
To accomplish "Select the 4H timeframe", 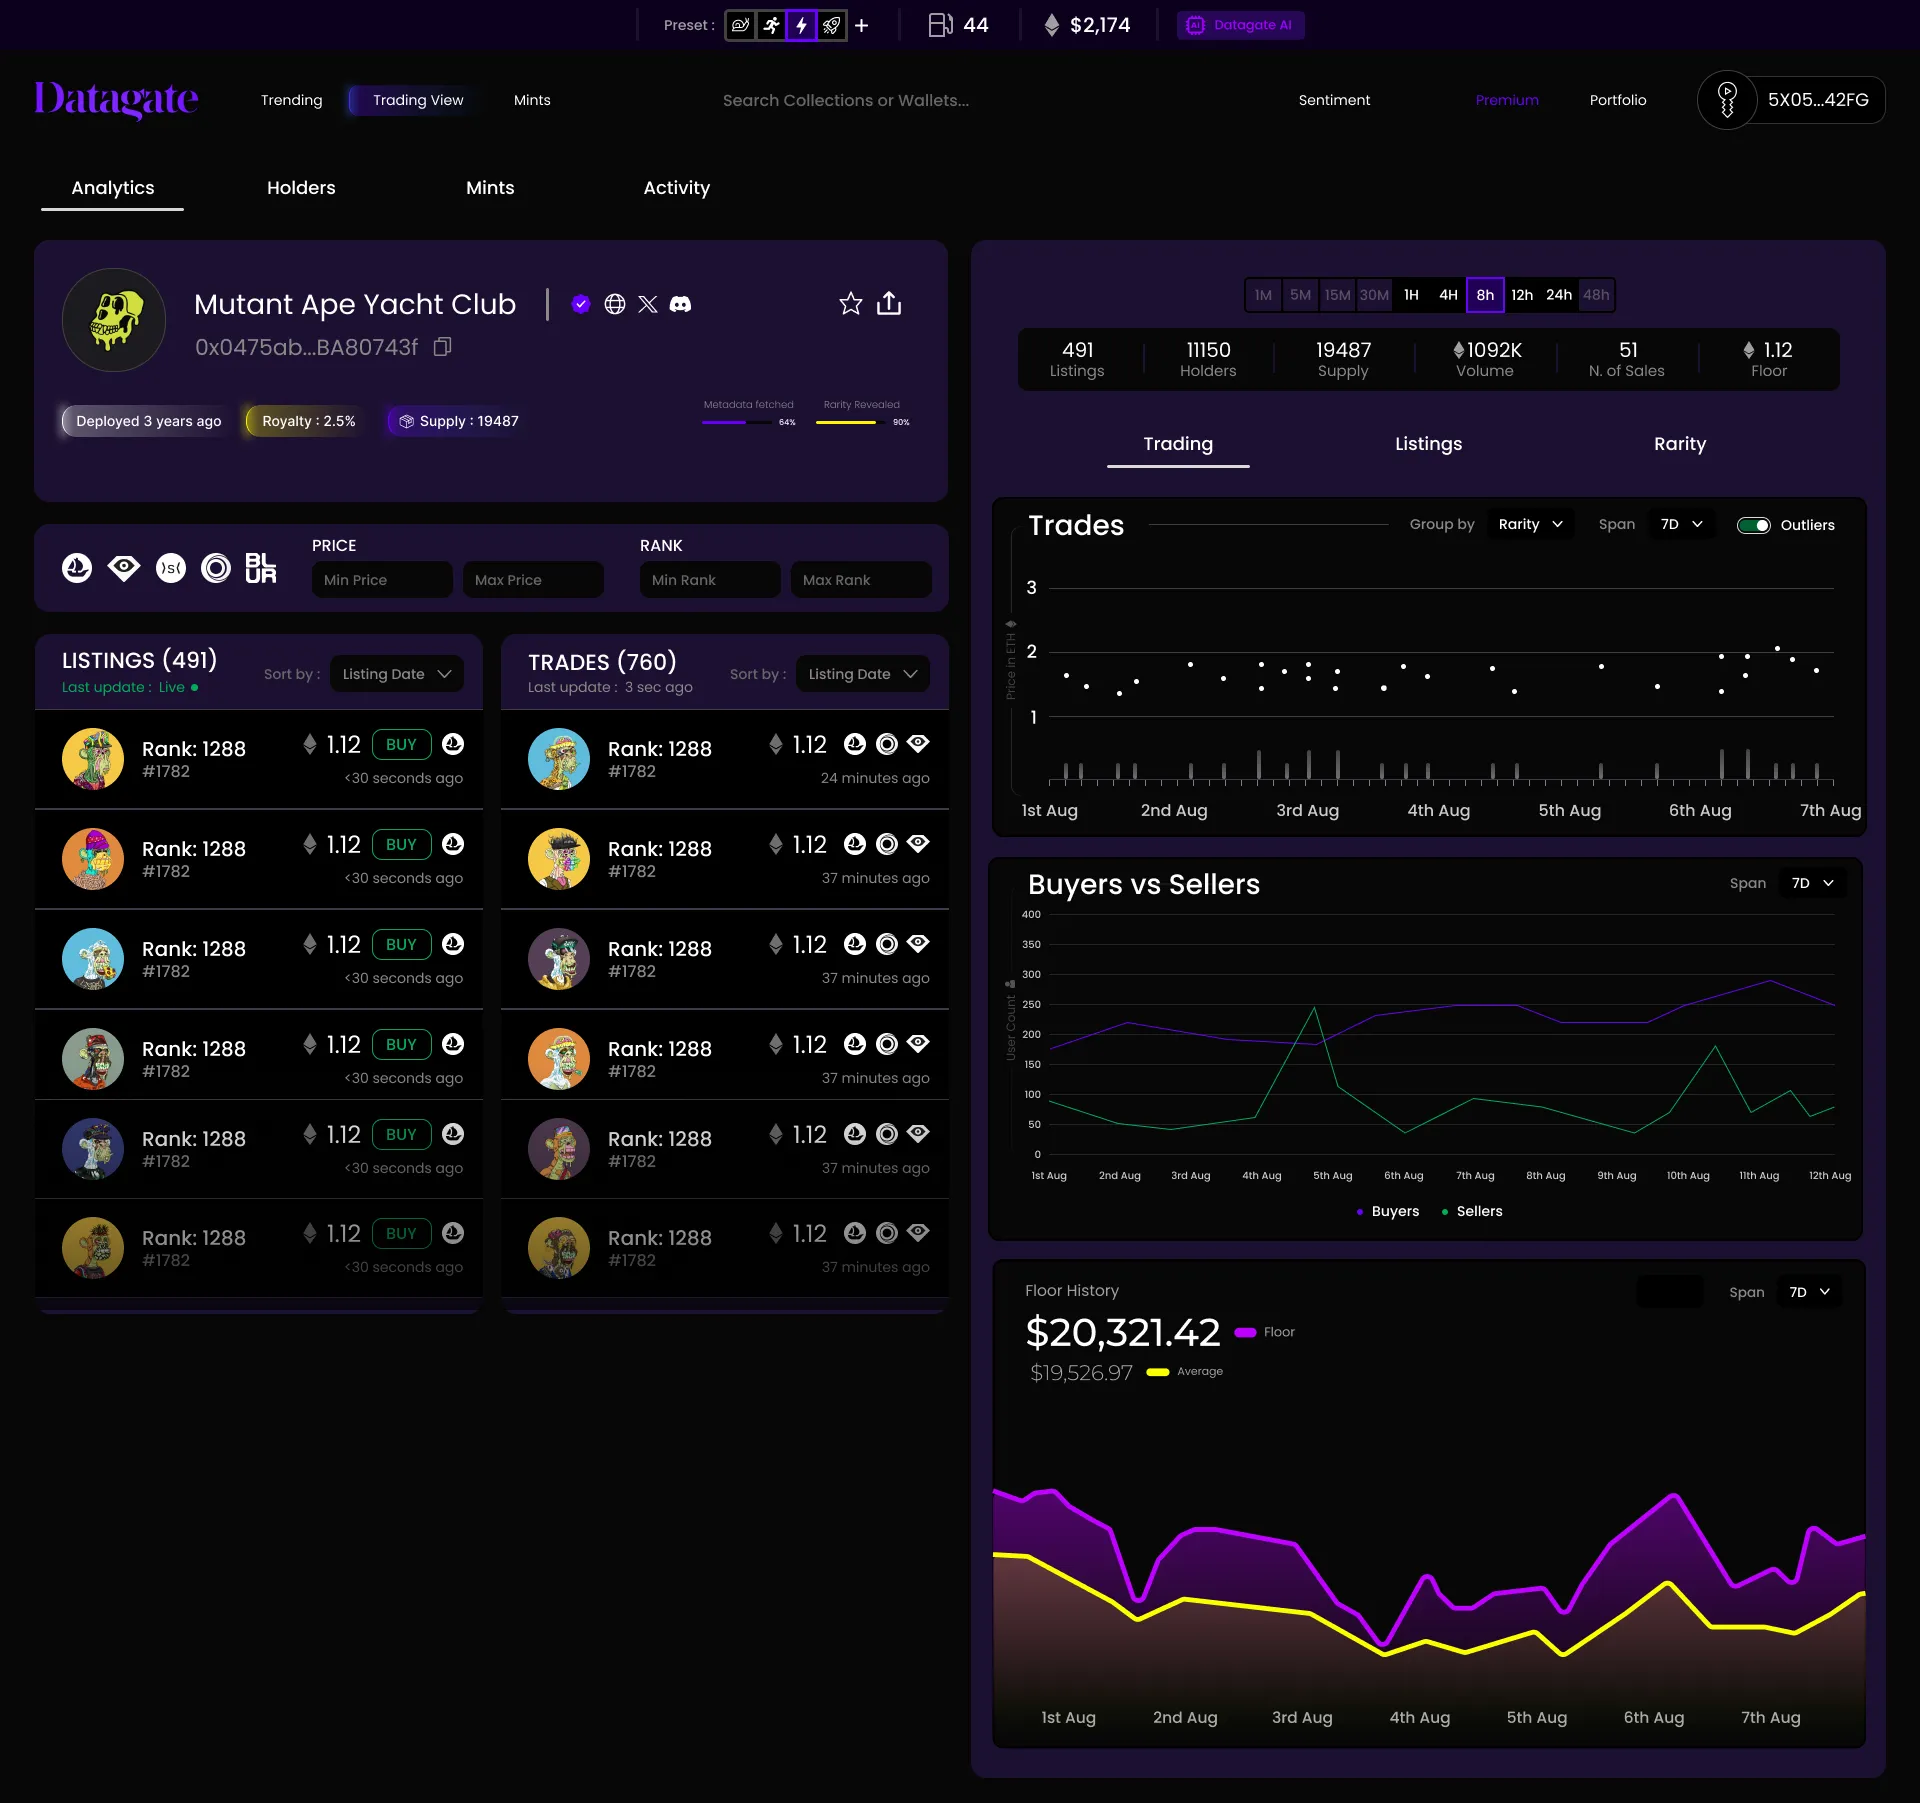I will pos(1448,295).
